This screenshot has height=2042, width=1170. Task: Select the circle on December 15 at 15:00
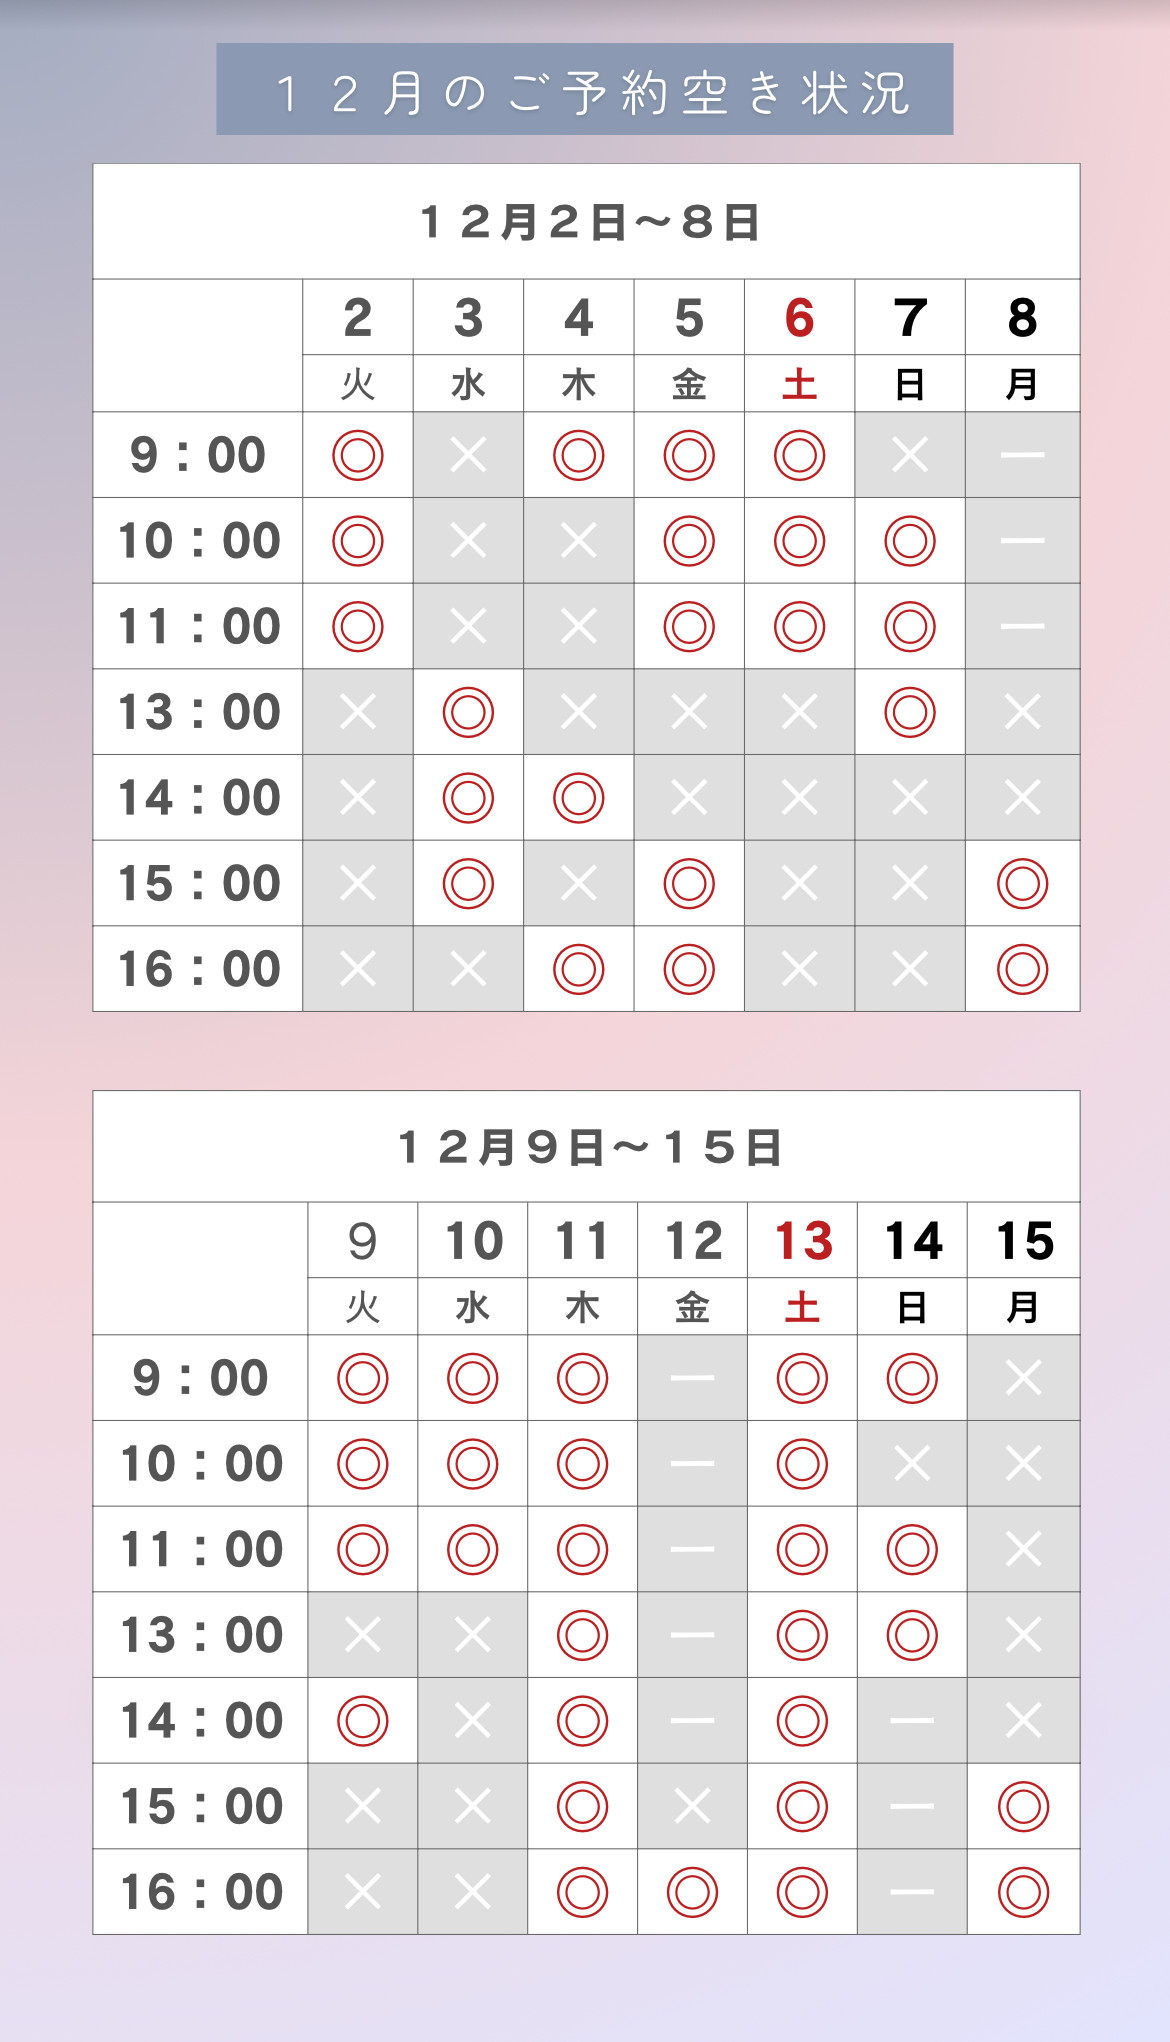click(1023, 1806)
